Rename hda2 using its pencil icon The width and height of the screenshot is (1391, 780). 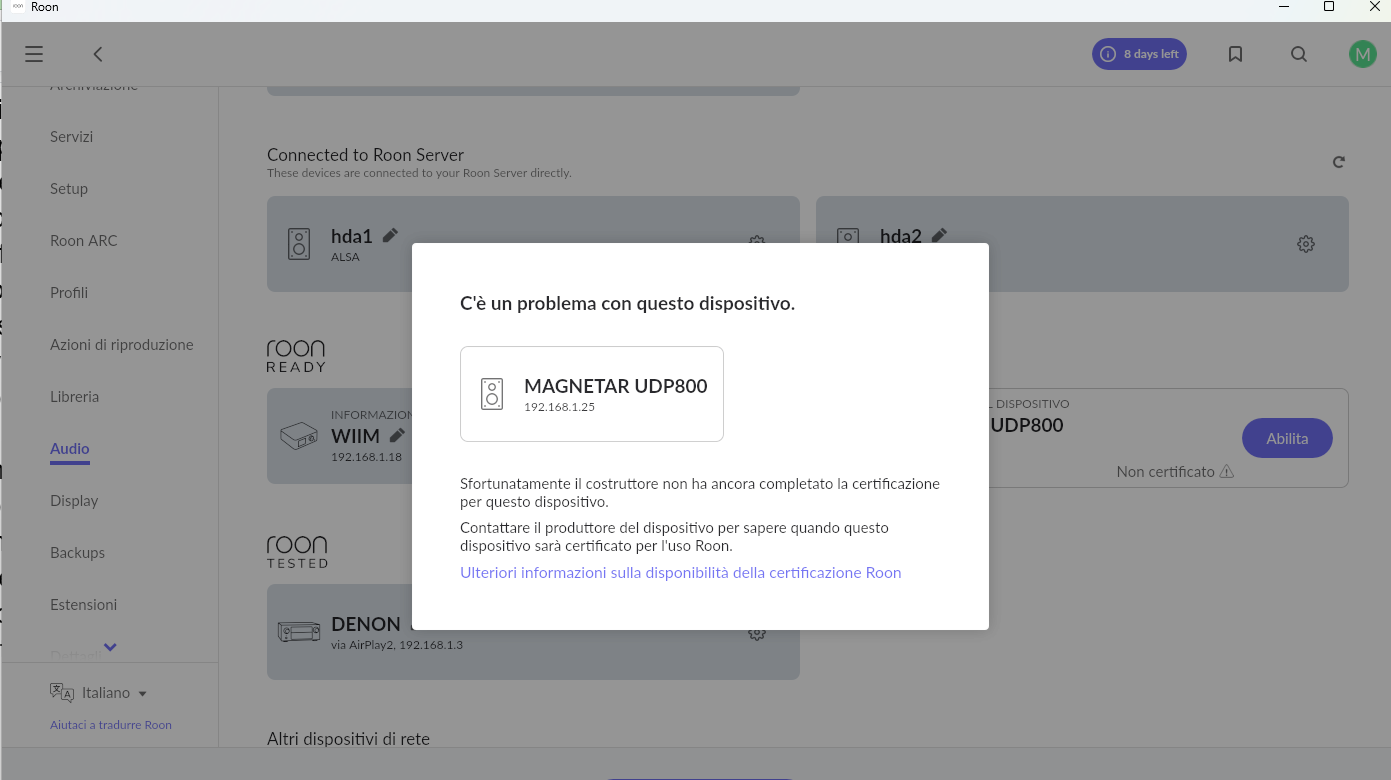pyautogui.click(x=939, y=235)
